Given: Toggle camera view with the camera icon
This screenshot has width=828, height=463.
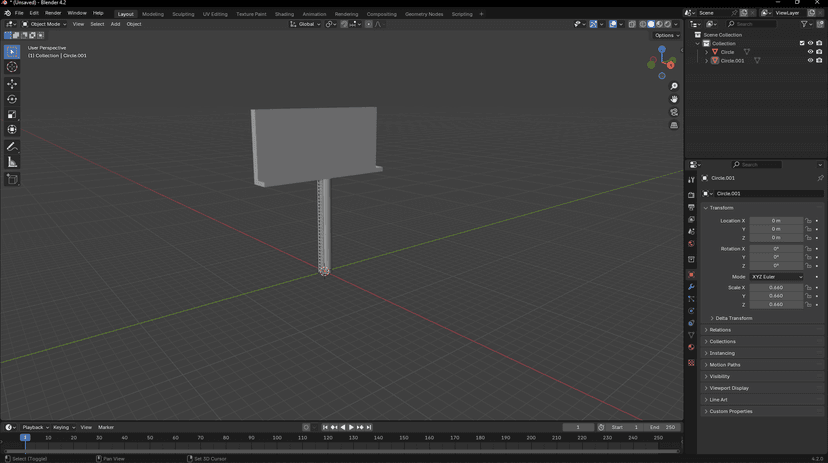Looking at the screenshot, I should 674,112.
